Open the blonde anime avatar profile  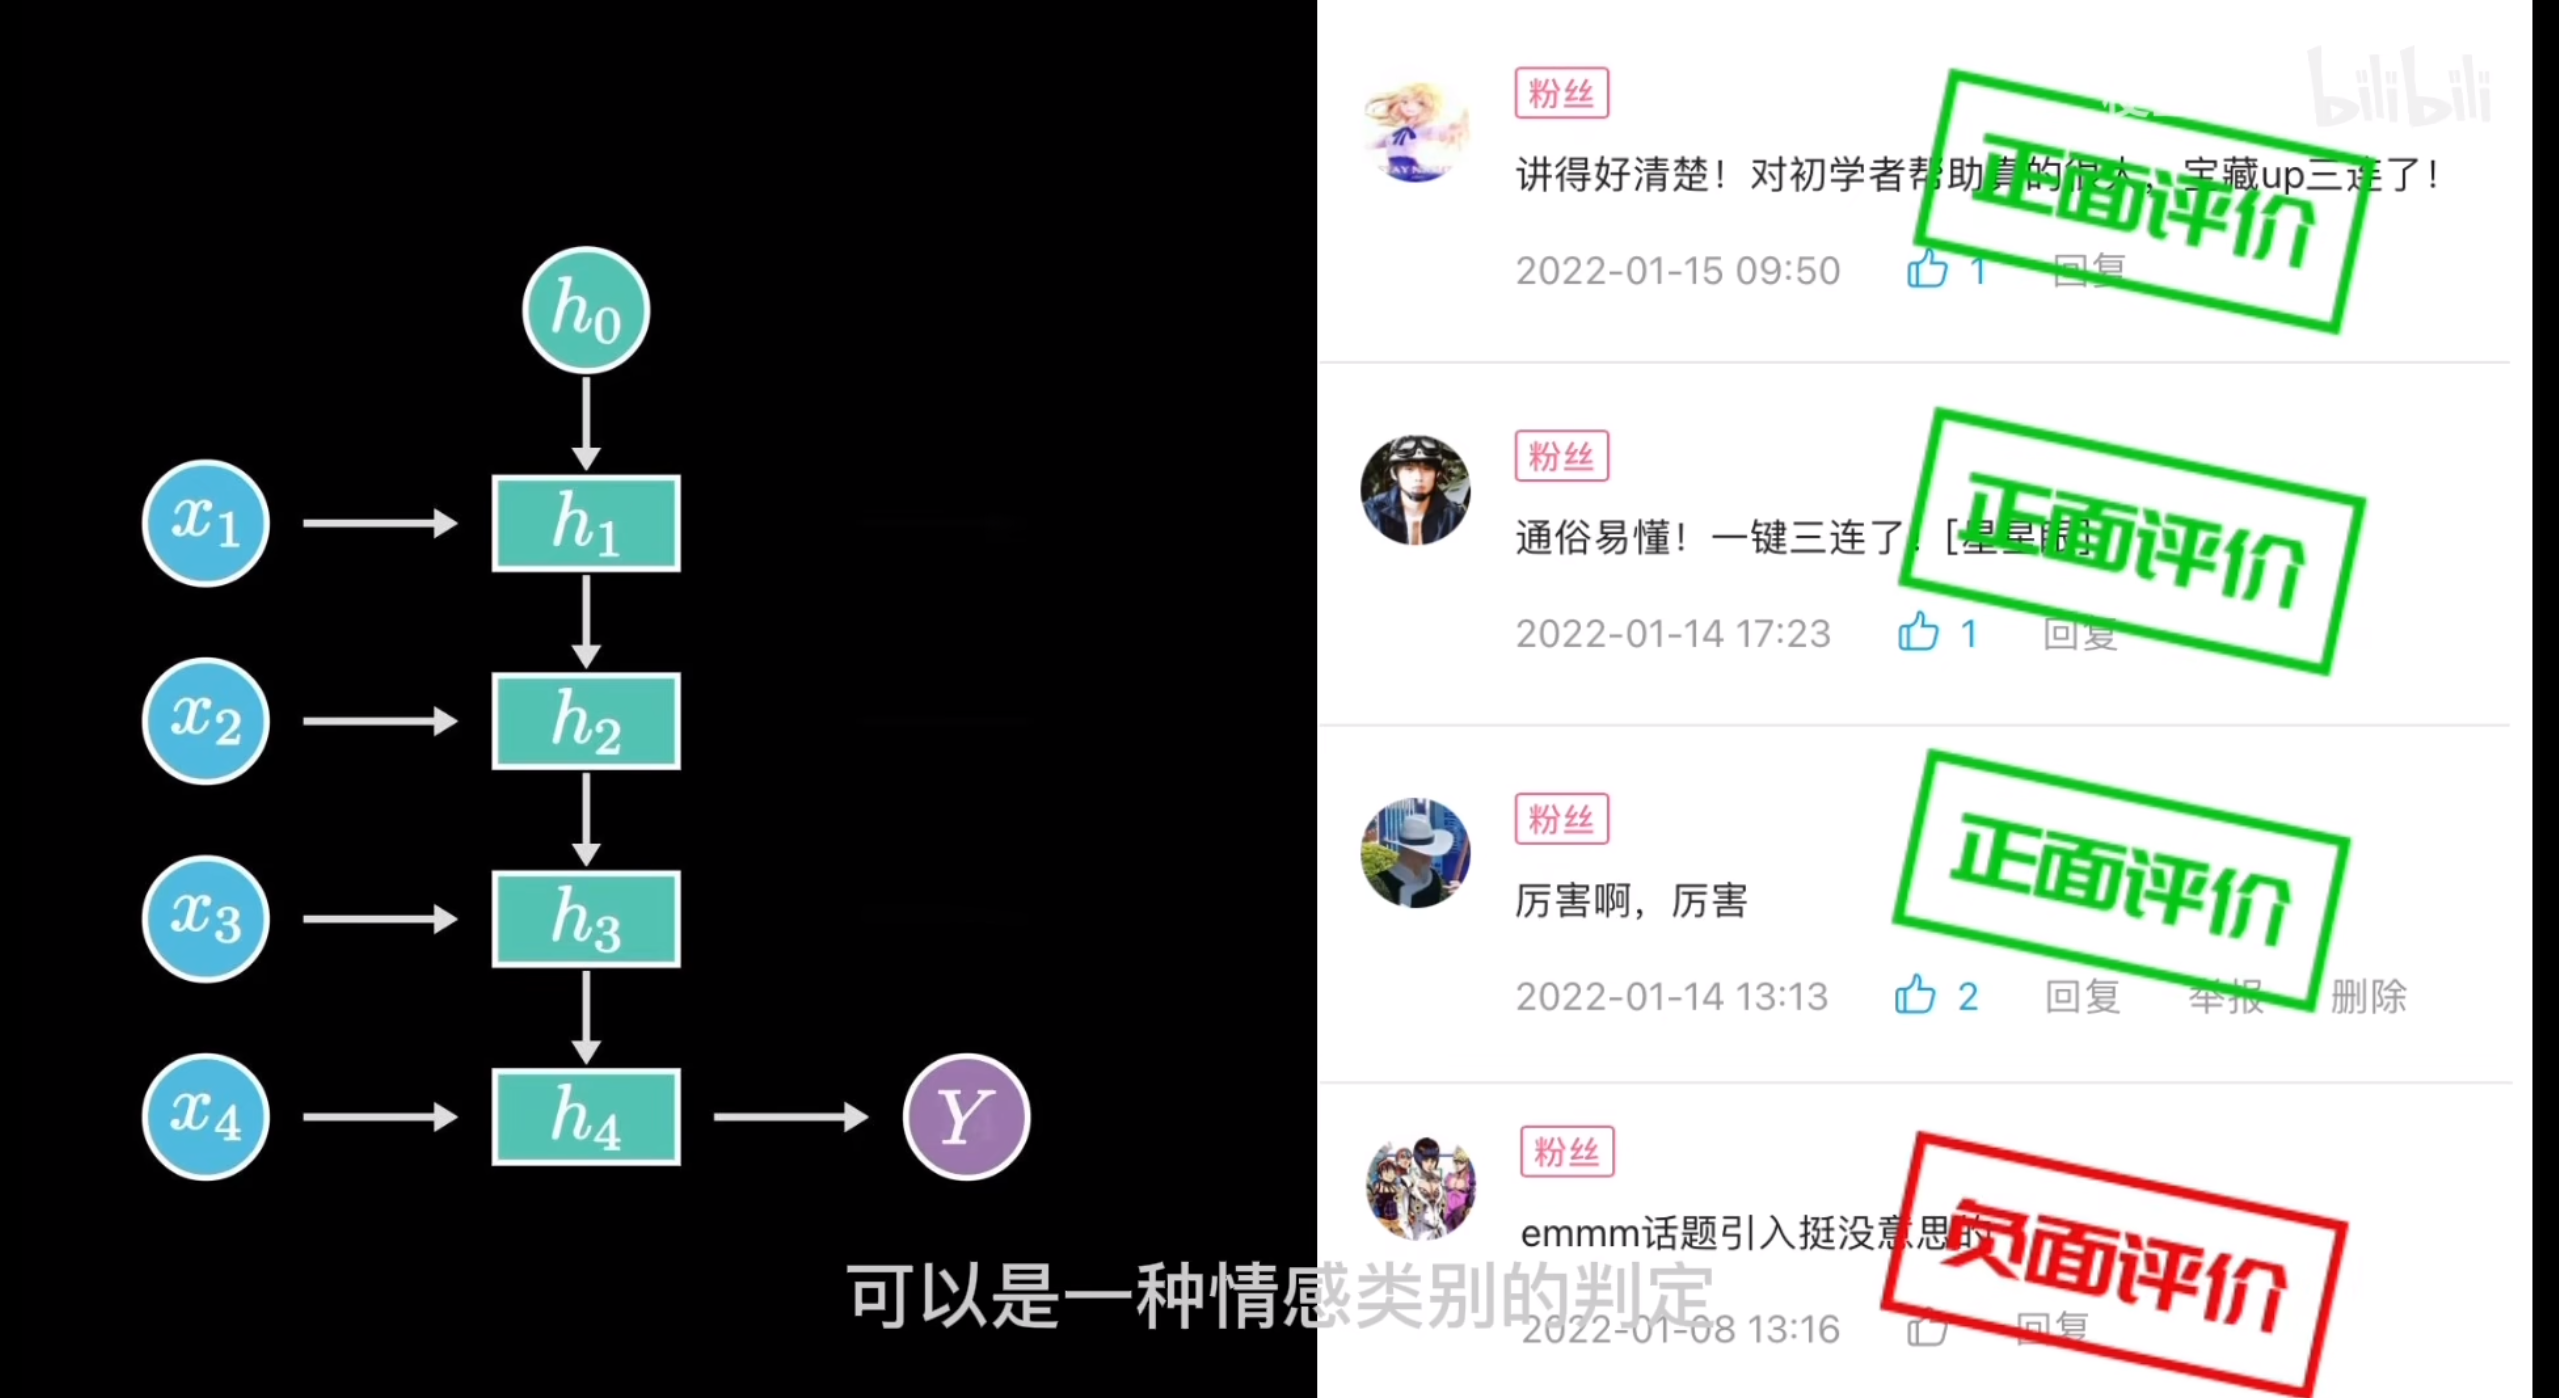click(1416, 132)
